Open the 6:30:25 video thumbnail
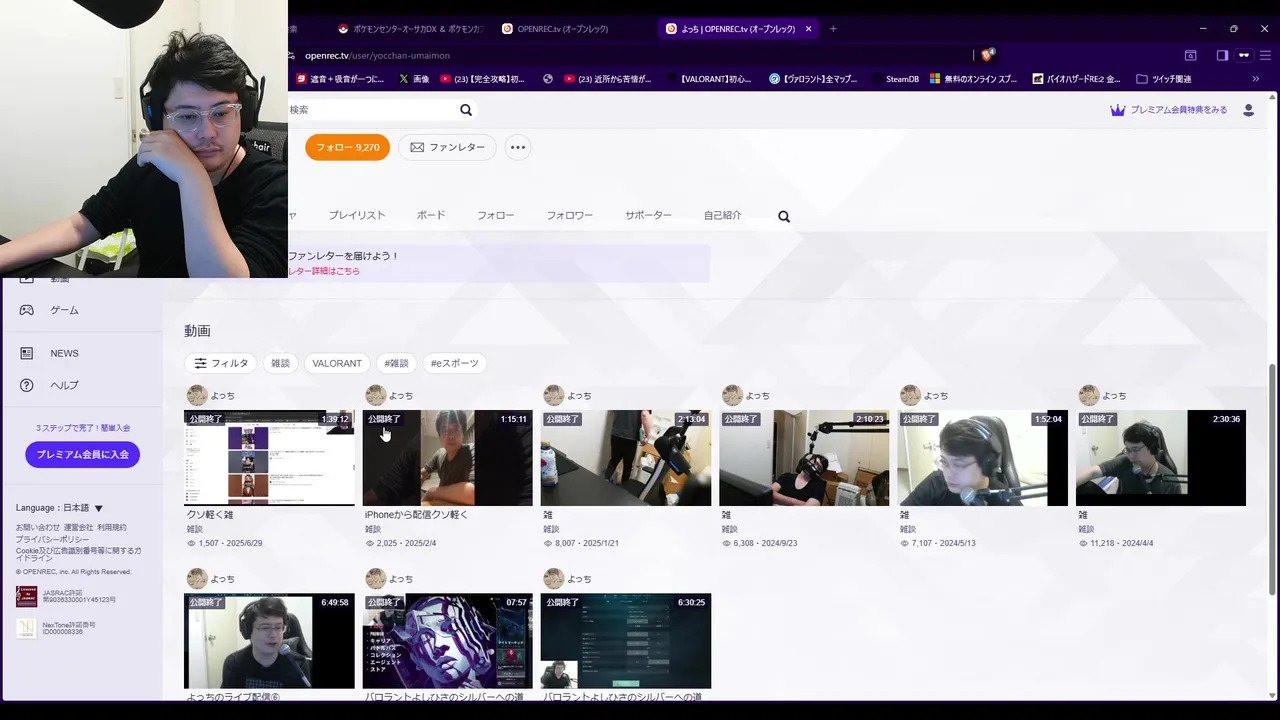Screen dimensions: 1280x720 click(626, 641)
